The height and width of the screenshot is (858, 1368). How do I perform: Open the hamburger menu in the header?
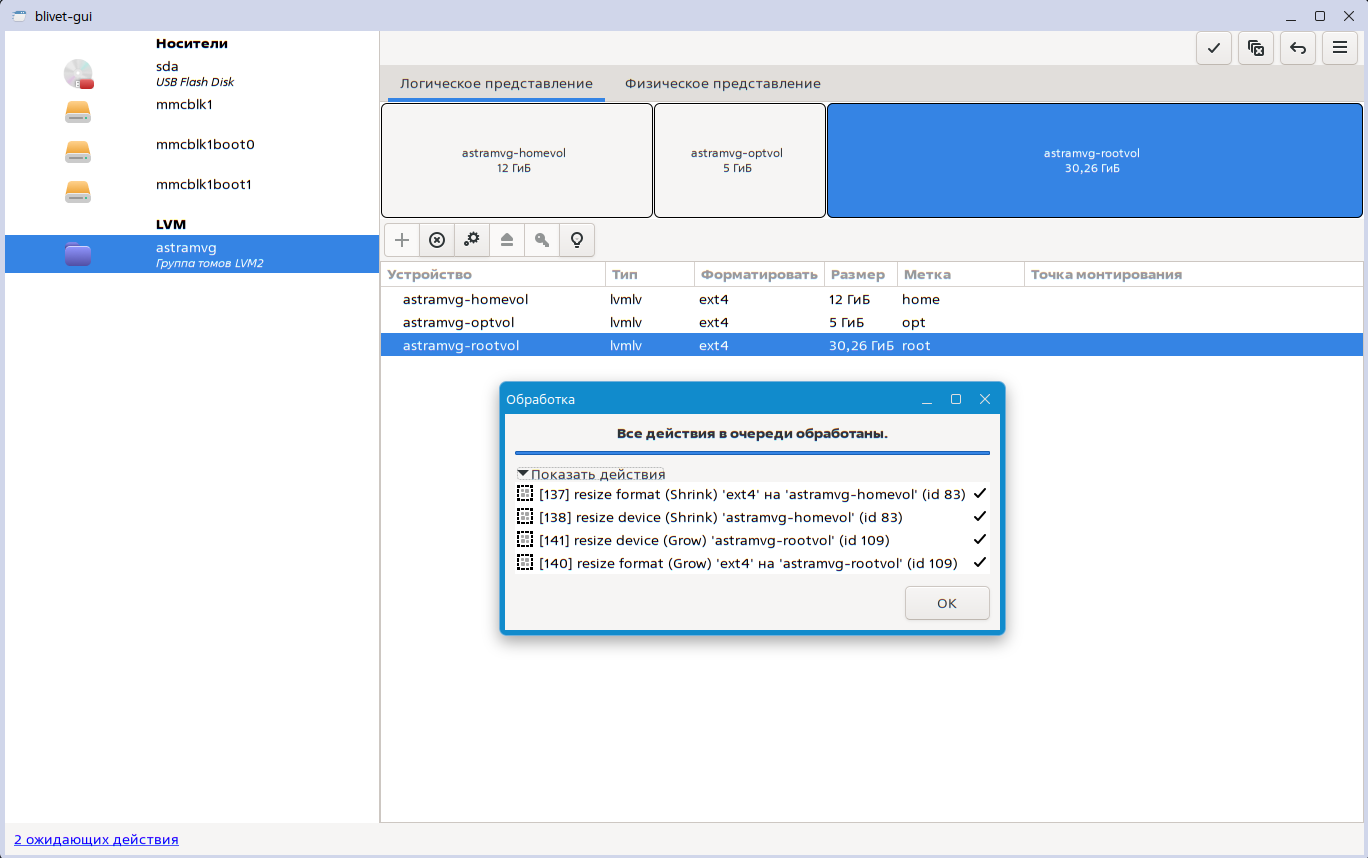[x=1339, y=48]
